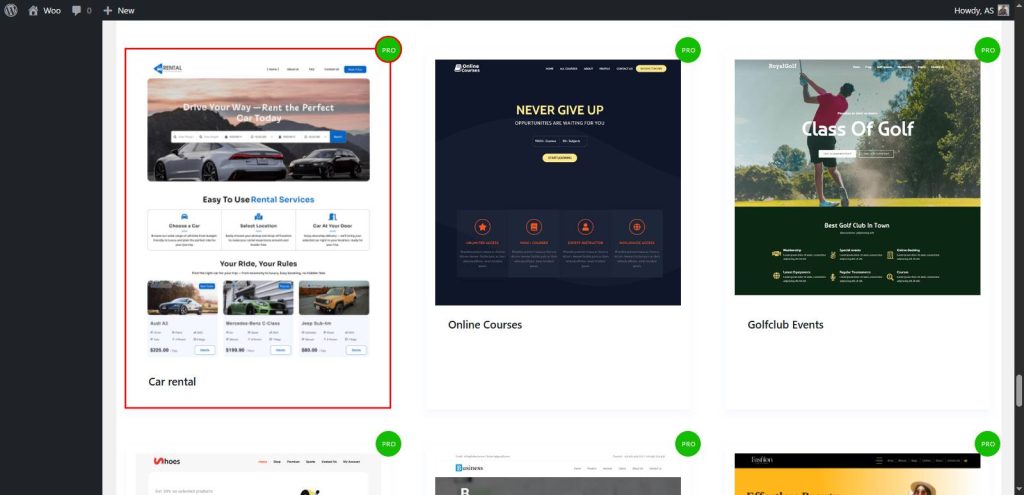
Task: Click the PRO badge on Golfclub Events
Action: (987, 50)
